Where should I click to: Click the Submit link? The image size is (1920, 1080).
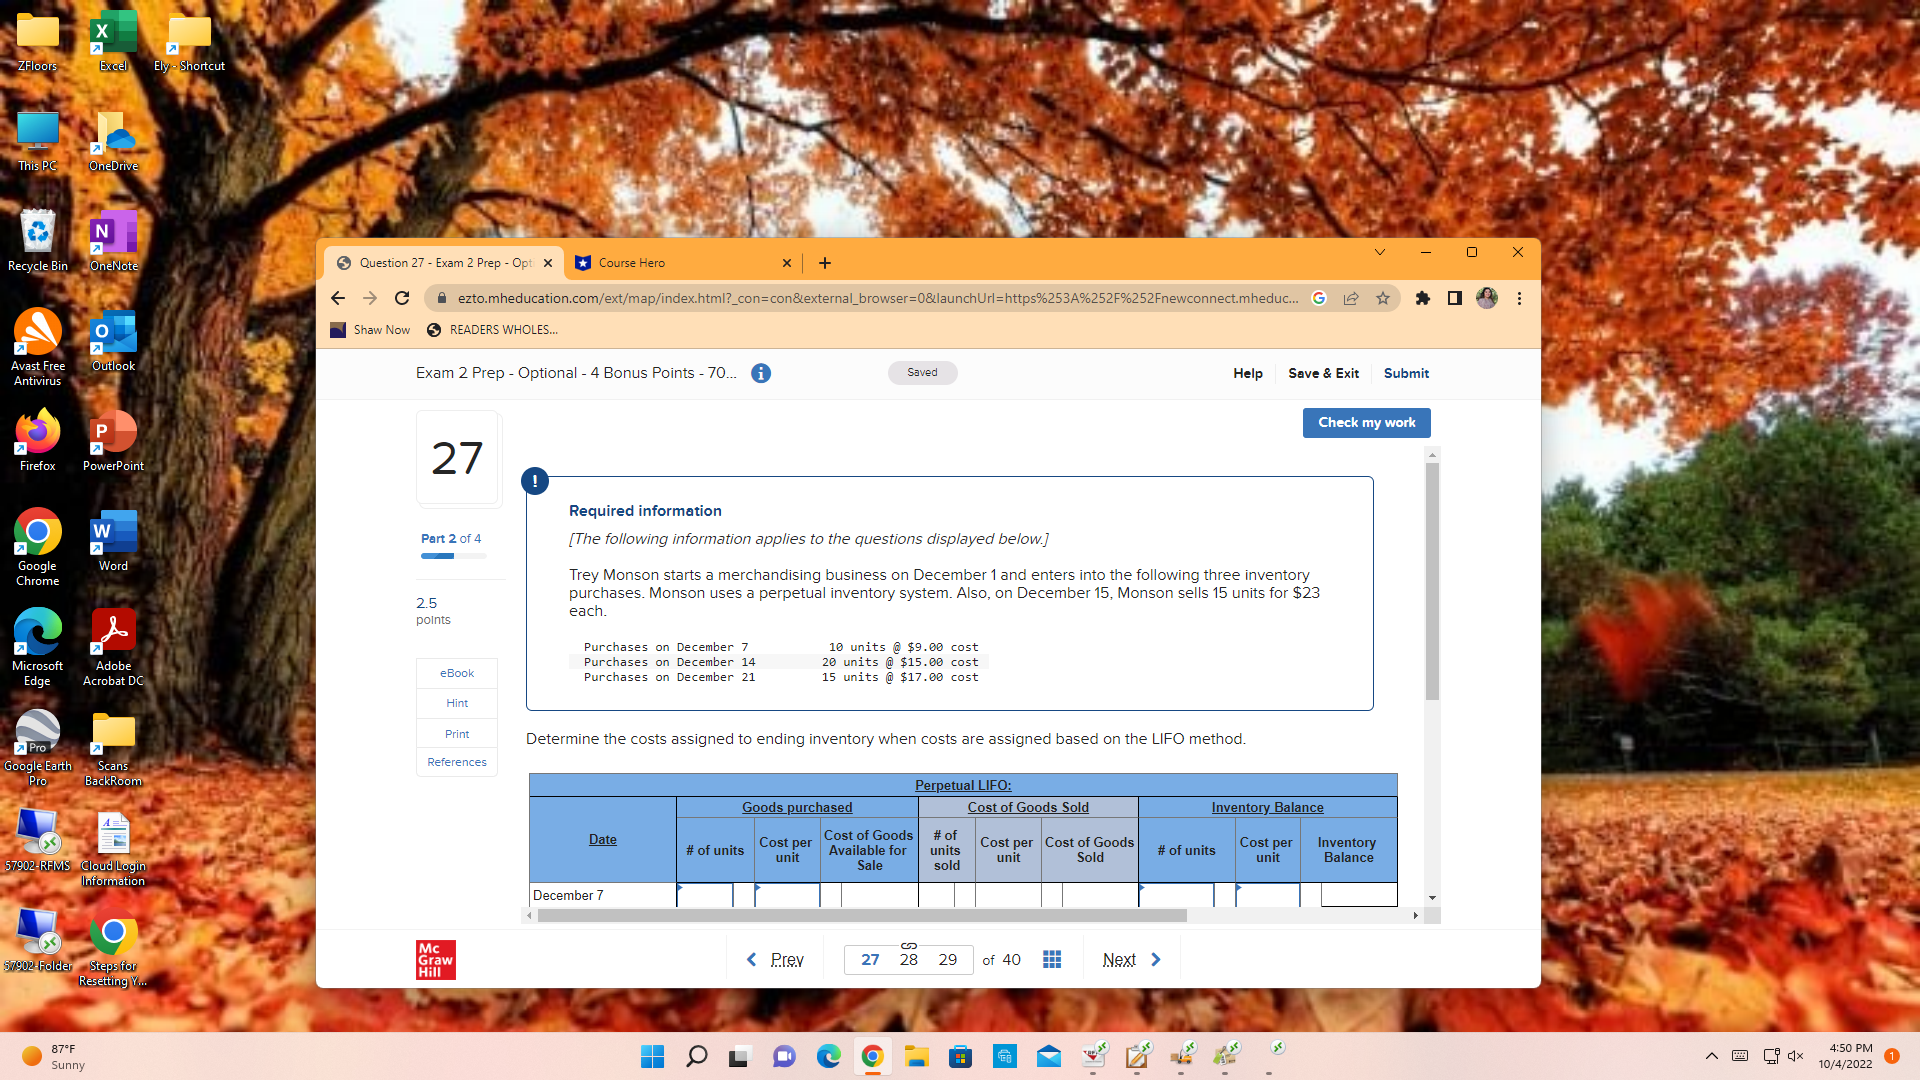click(1406, 373)
